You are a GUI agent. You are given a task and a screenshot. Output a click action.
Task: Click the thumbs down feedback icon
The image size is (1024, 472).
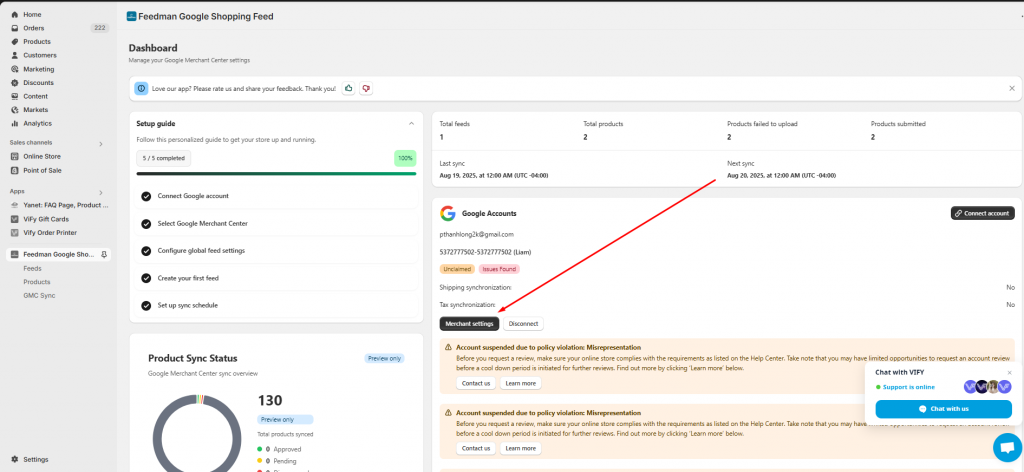coord(366,88)
